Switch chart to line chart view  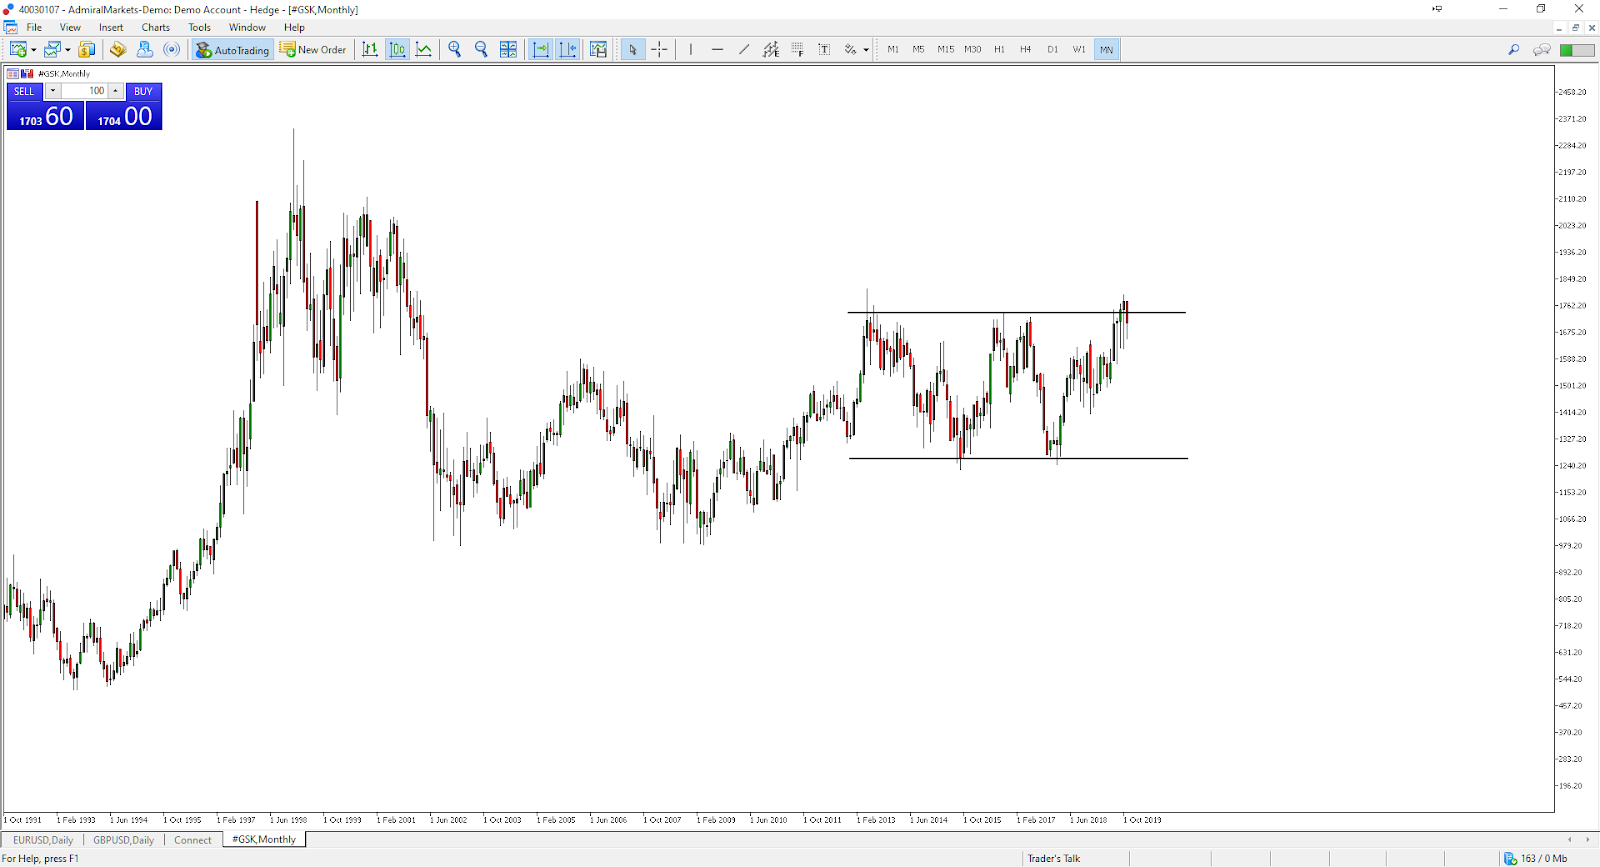(424, 49)
